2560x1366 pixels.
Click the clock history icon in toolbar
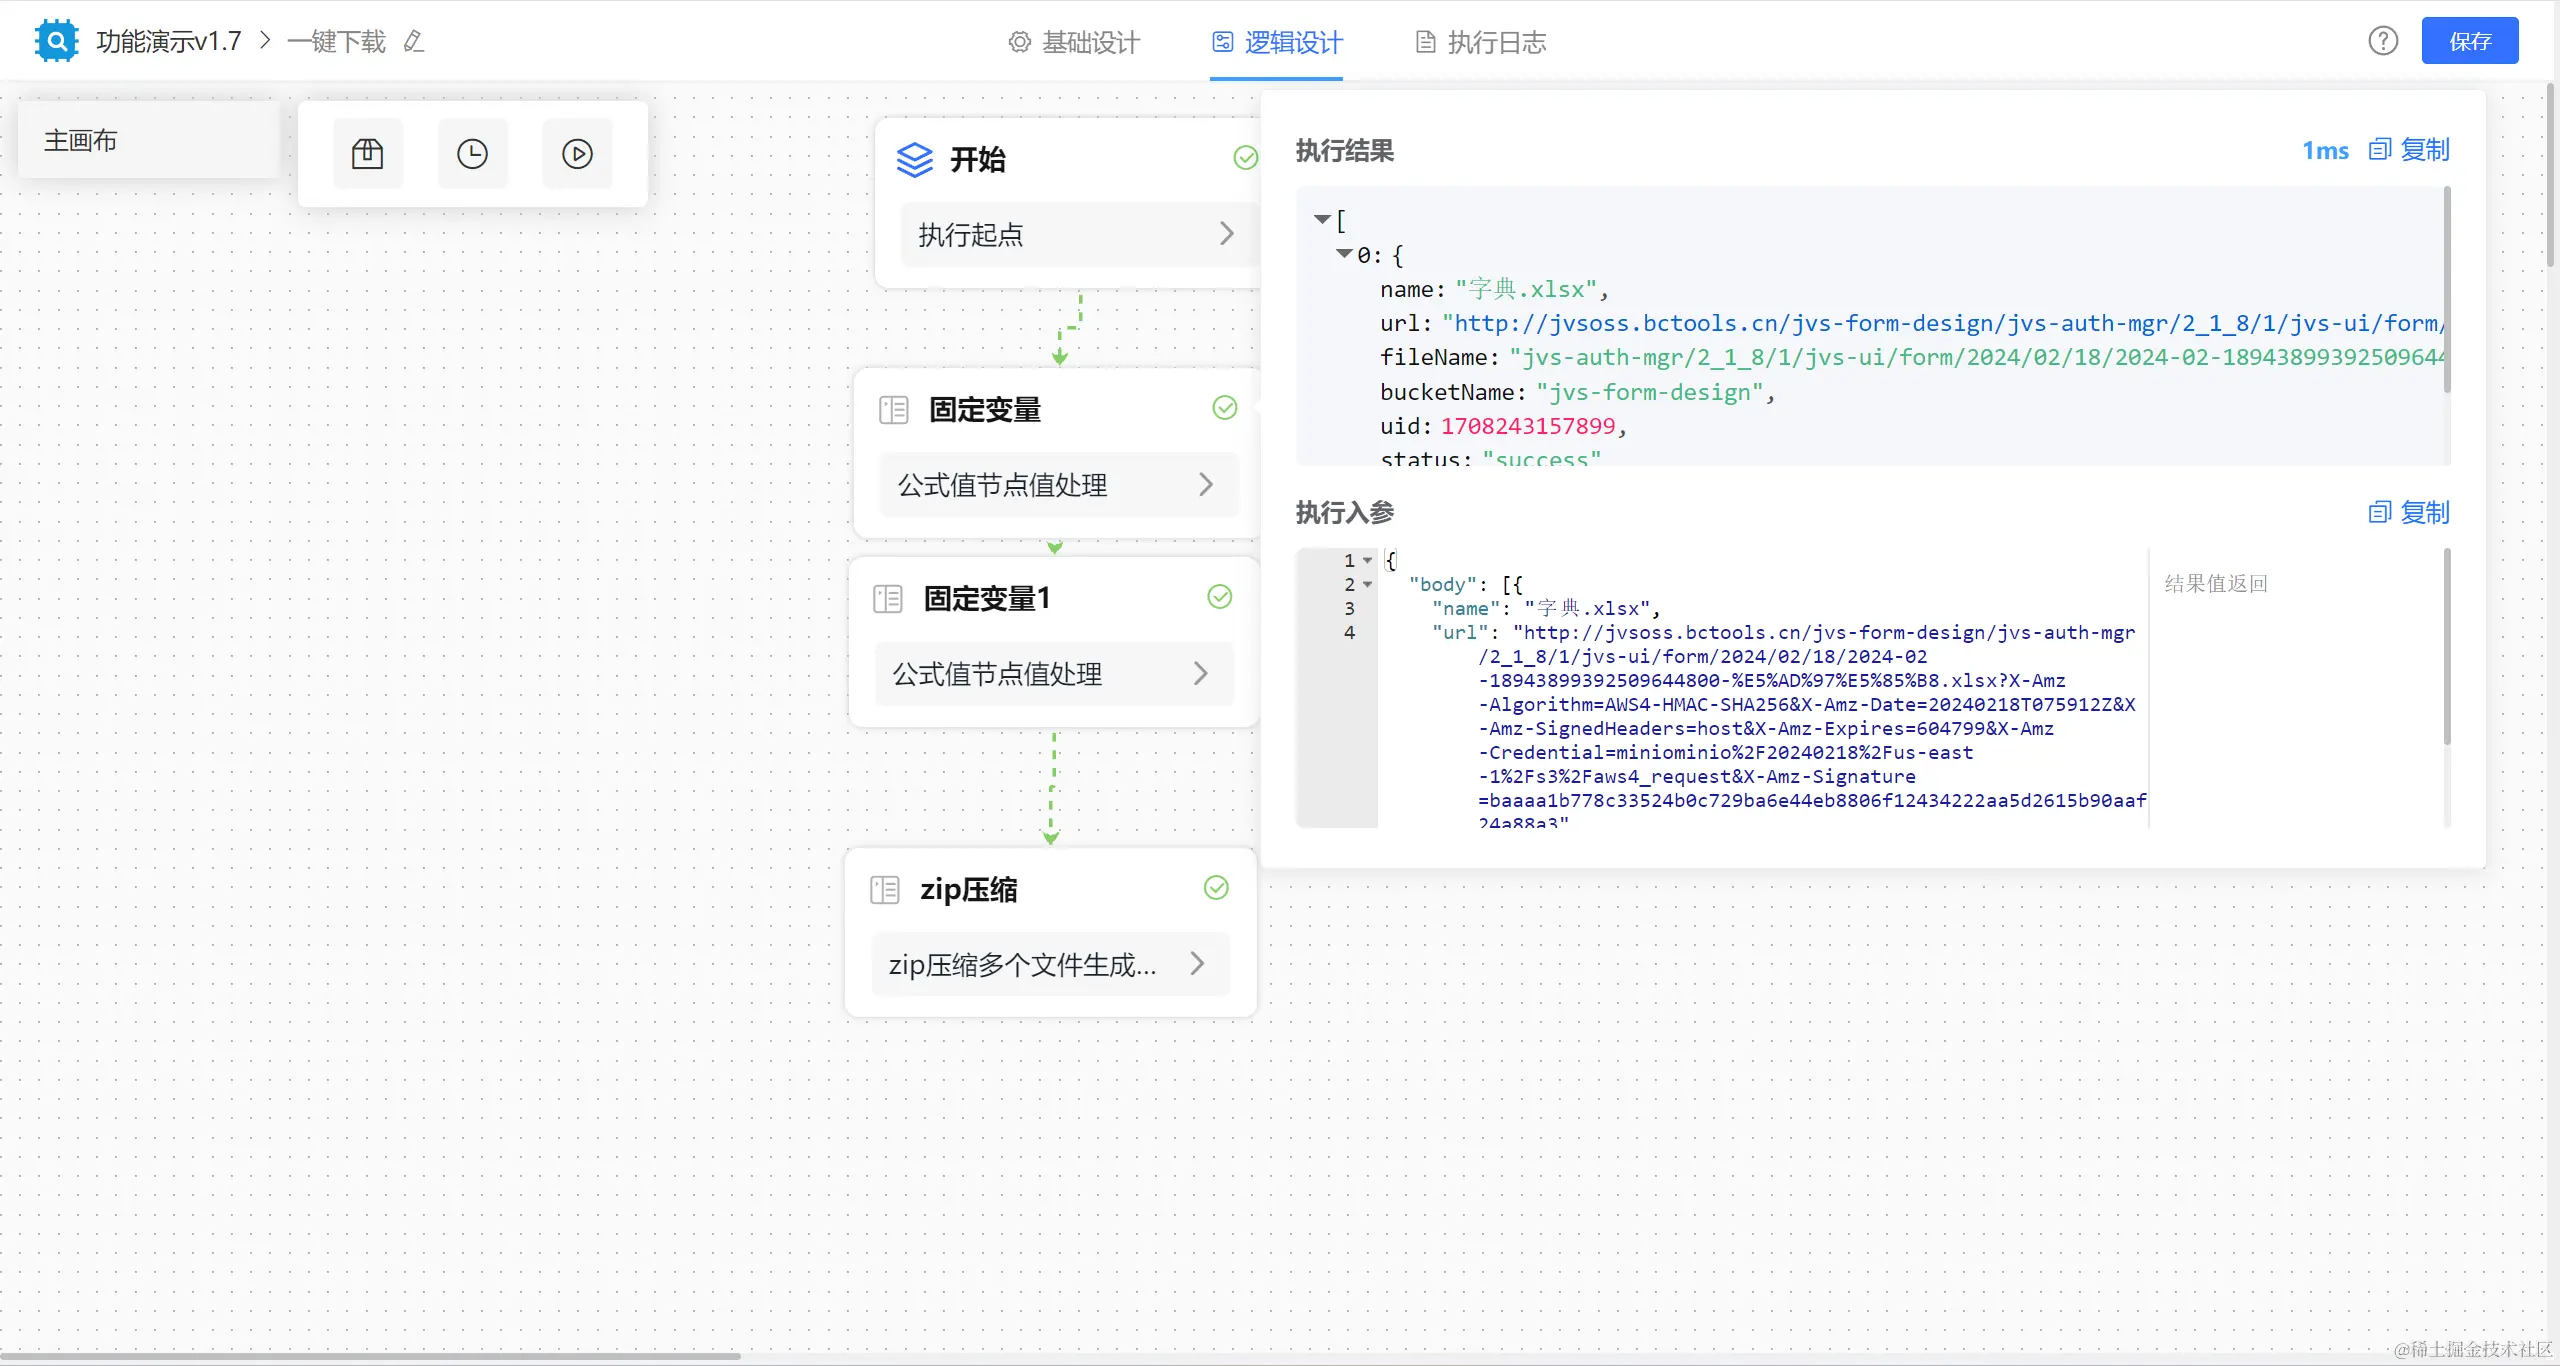472,153
